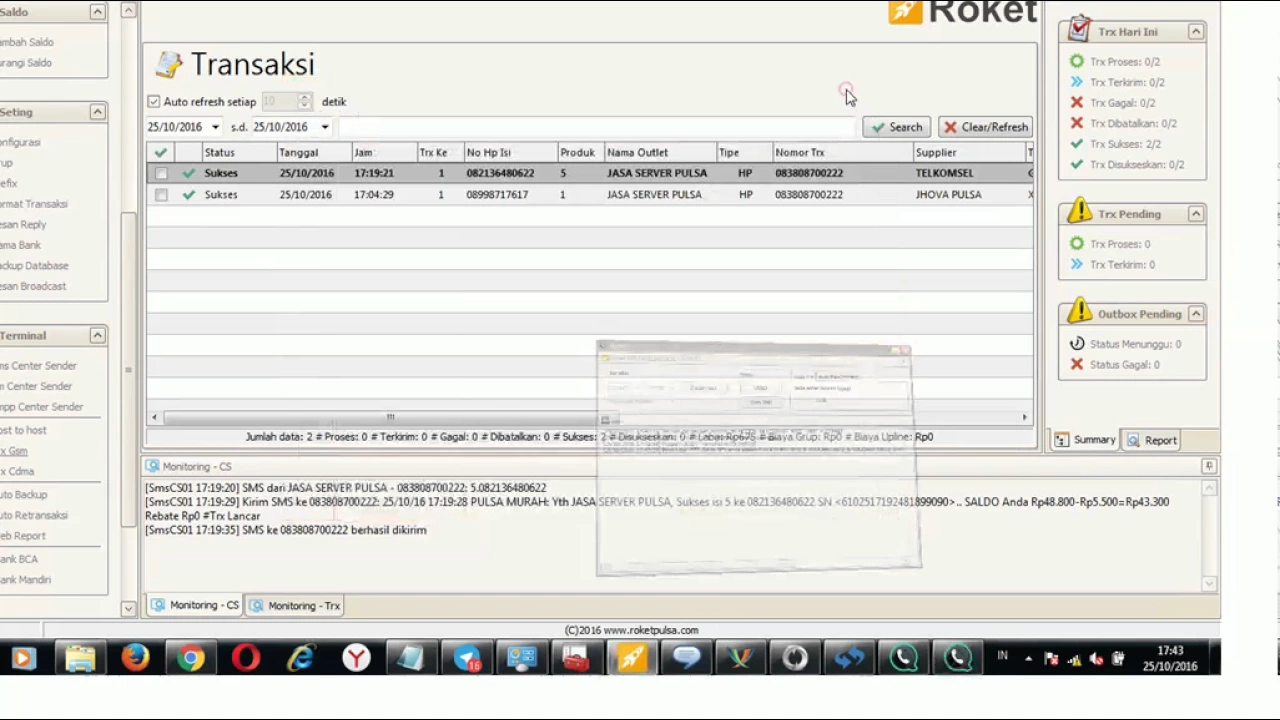Open the media player taskbar icon
This screenshot has height=720, width=1280.
point(22,658)
